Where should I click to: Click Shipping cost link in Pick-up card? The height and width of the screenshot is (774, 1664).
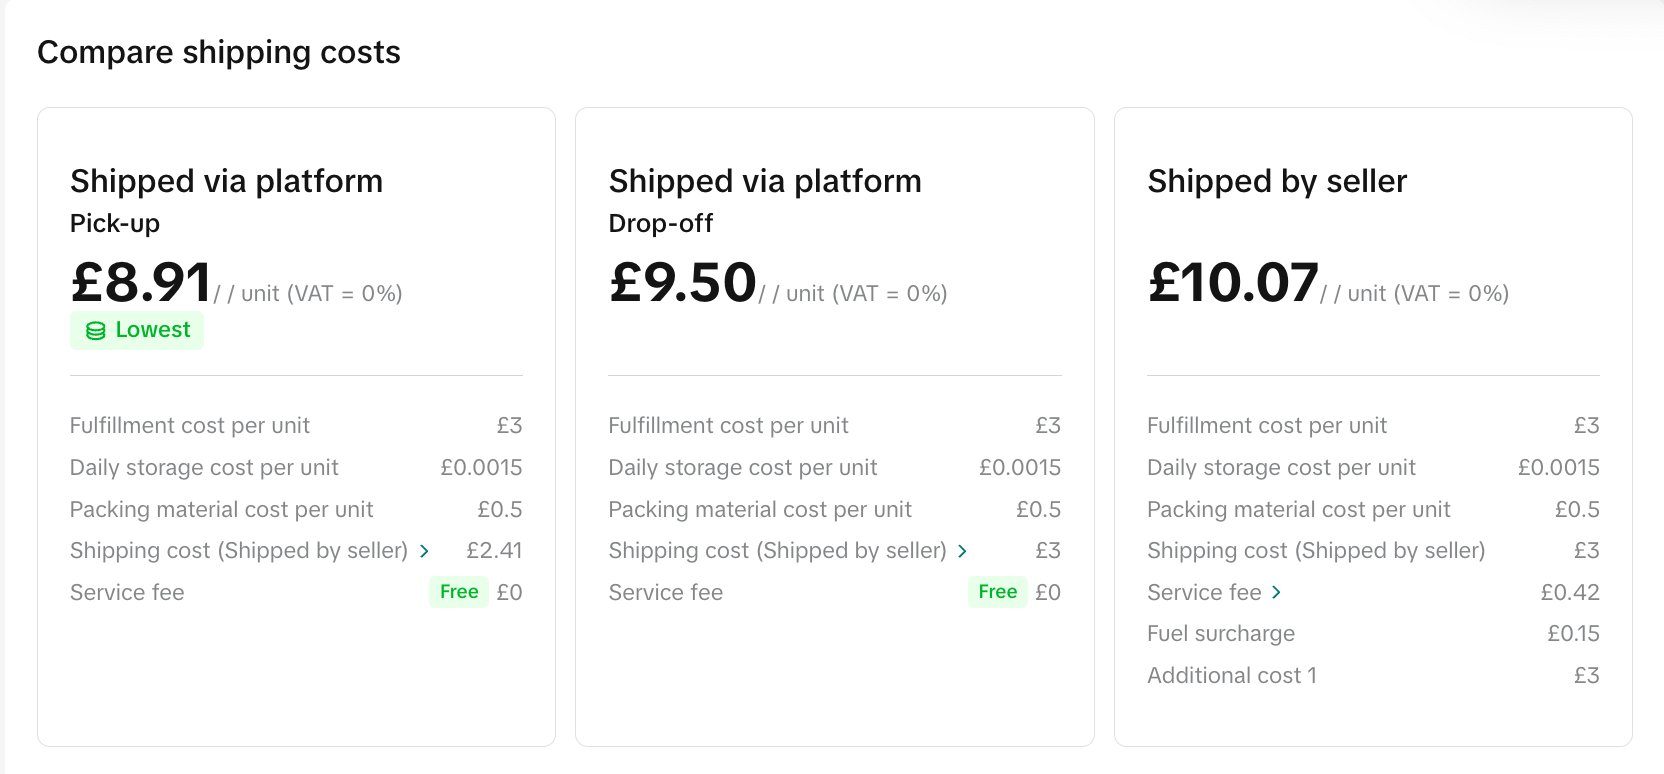[239, 551]
